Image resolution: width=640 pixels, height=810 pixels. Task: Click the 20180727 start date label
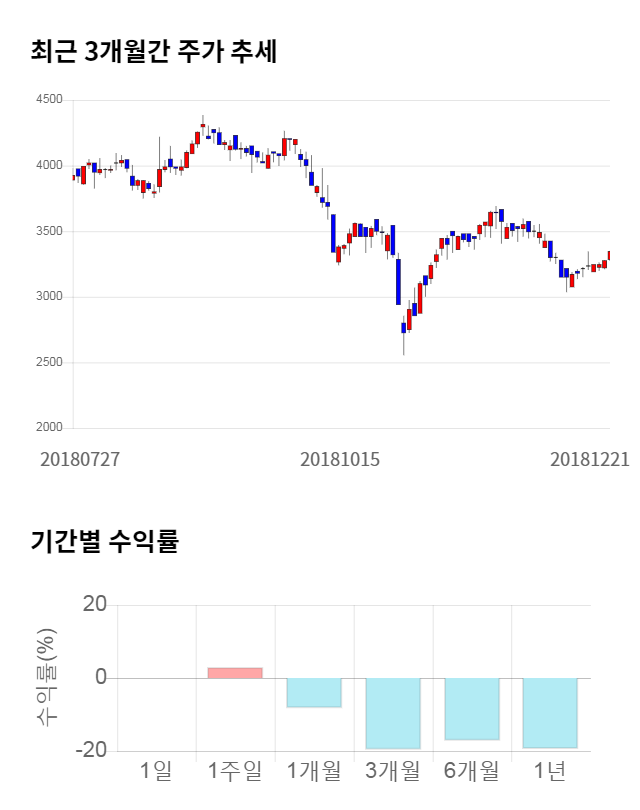(x=79, y=459)
